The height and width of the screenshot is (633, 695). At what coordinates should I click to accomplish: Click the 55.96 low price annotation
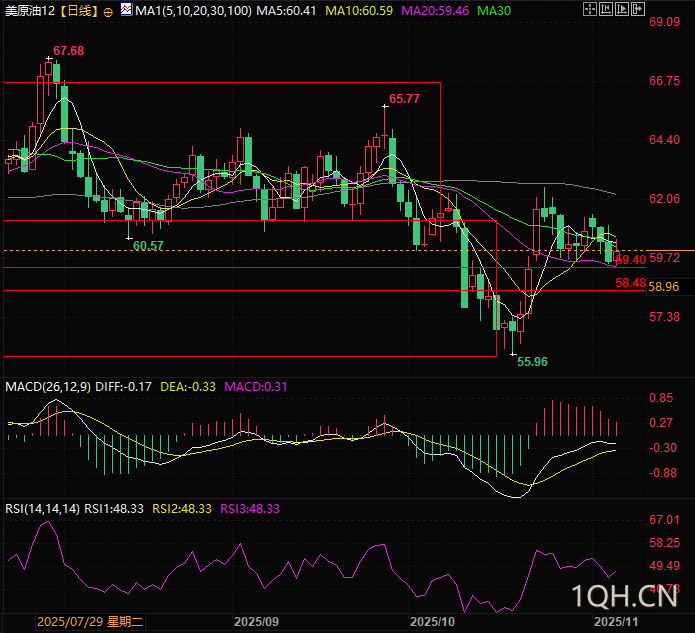point(531,361)
